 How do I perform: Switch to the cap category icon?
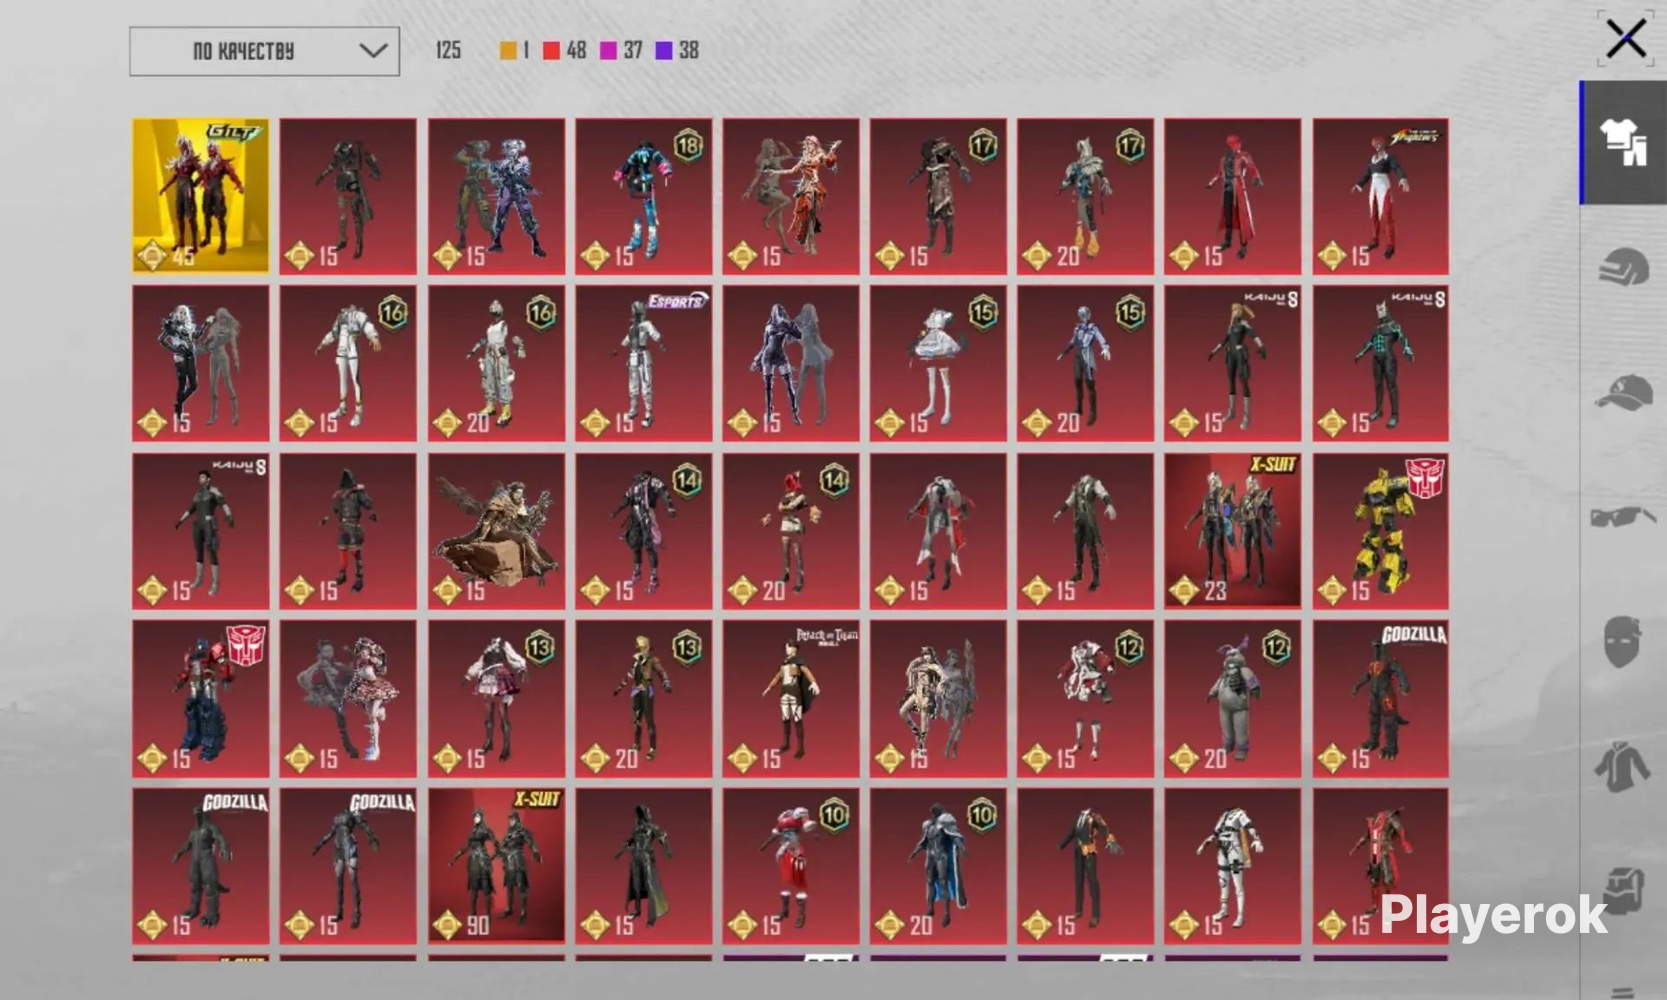1622,392
